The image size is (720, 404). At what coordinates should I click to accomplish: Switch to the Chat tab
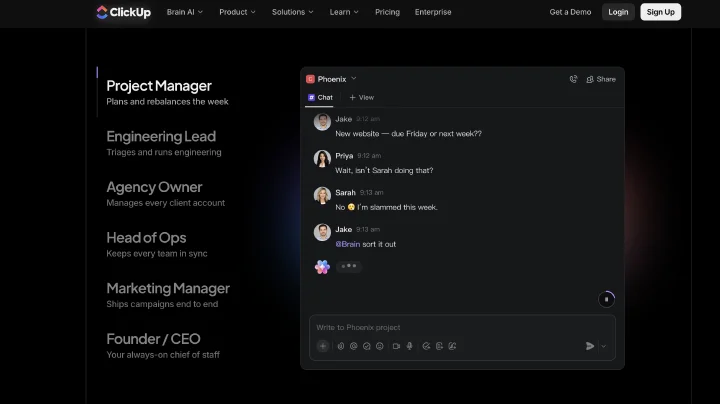320,97
